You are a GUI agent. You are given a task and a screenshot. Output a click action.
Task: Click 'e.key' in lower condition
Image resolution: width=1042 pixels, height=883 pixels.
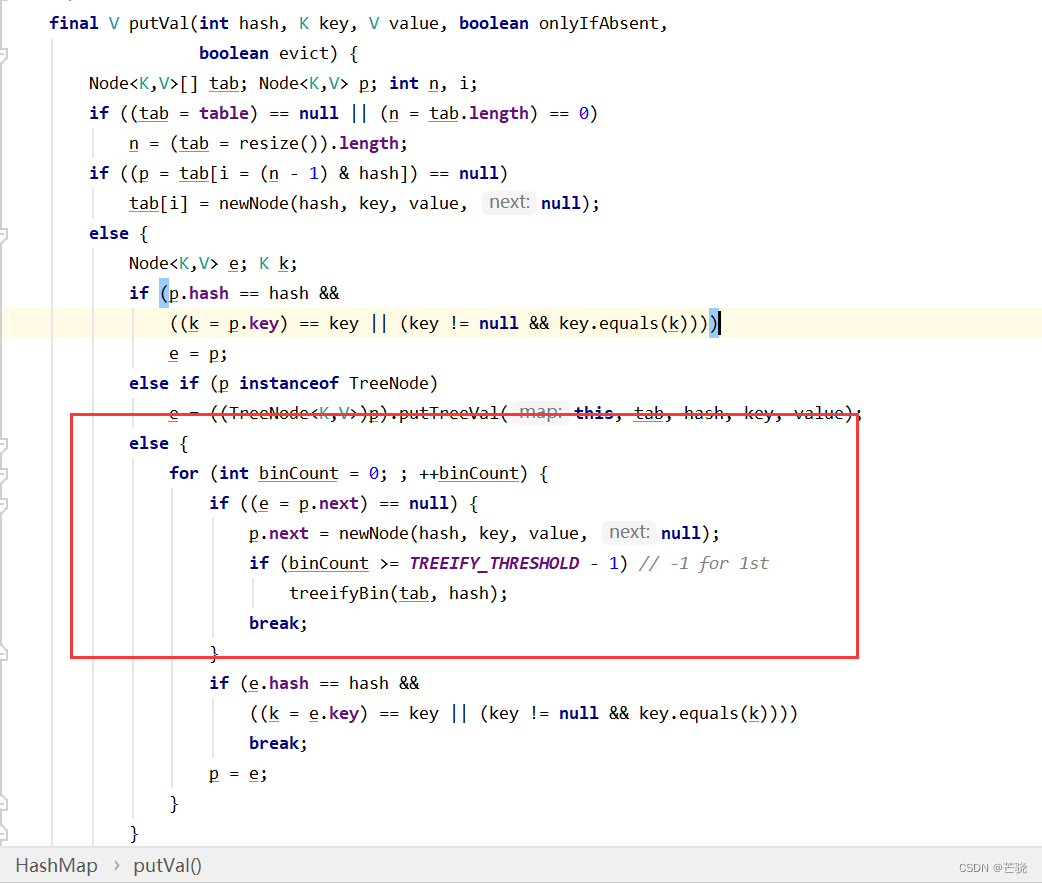[x=334, y=714]
